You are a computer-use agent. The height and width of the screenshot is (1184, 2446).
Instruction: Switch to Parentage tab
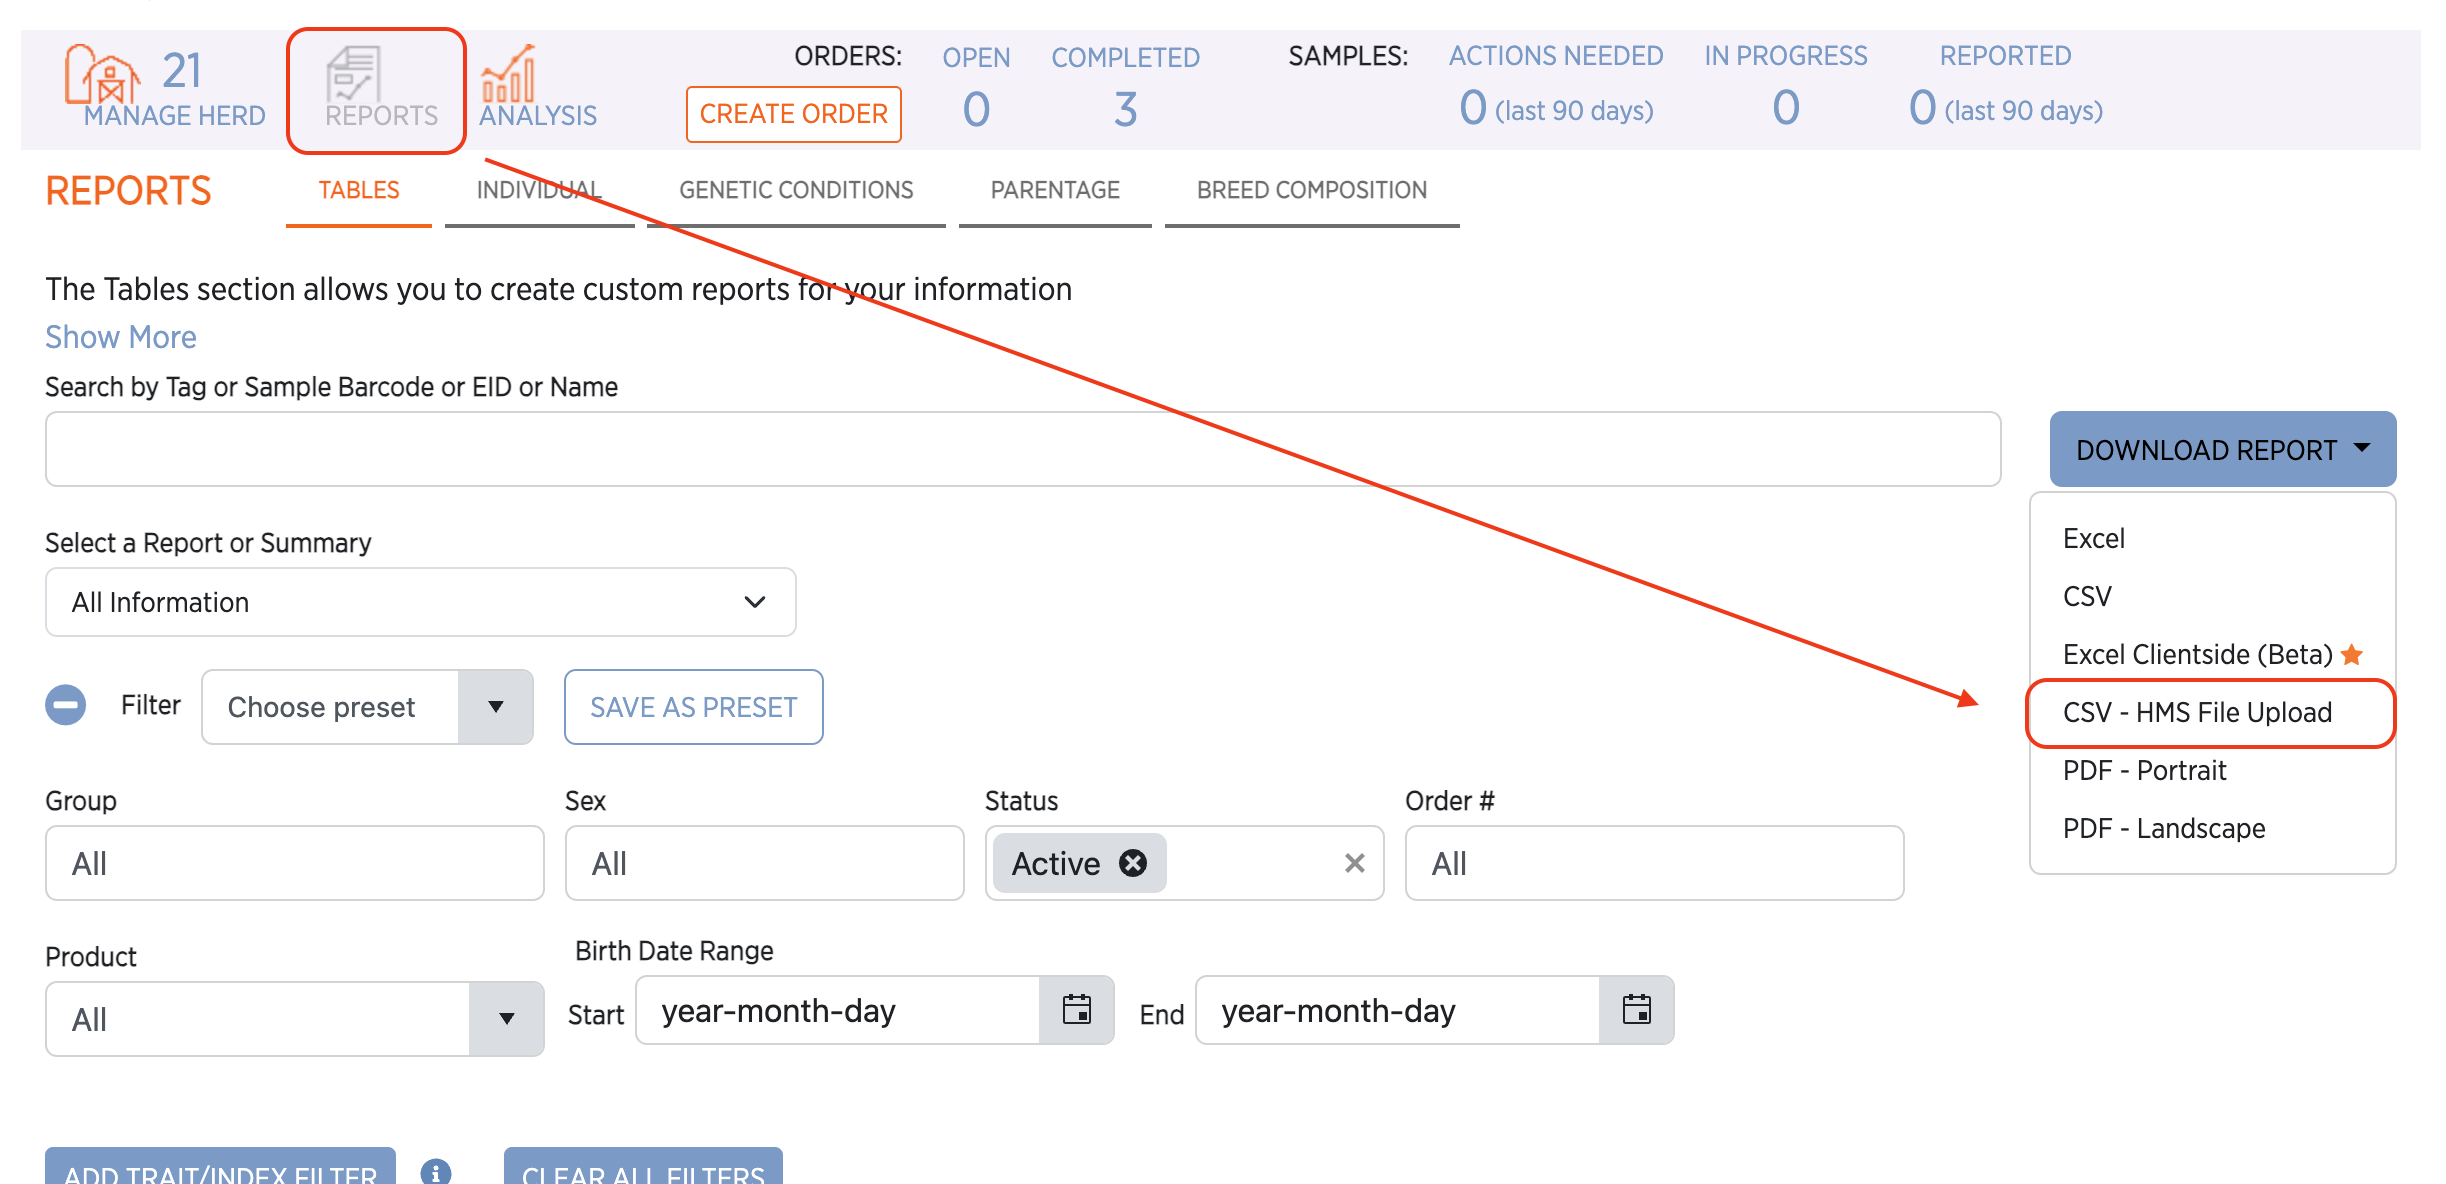pyautogui.click(x=1055, y=190)
